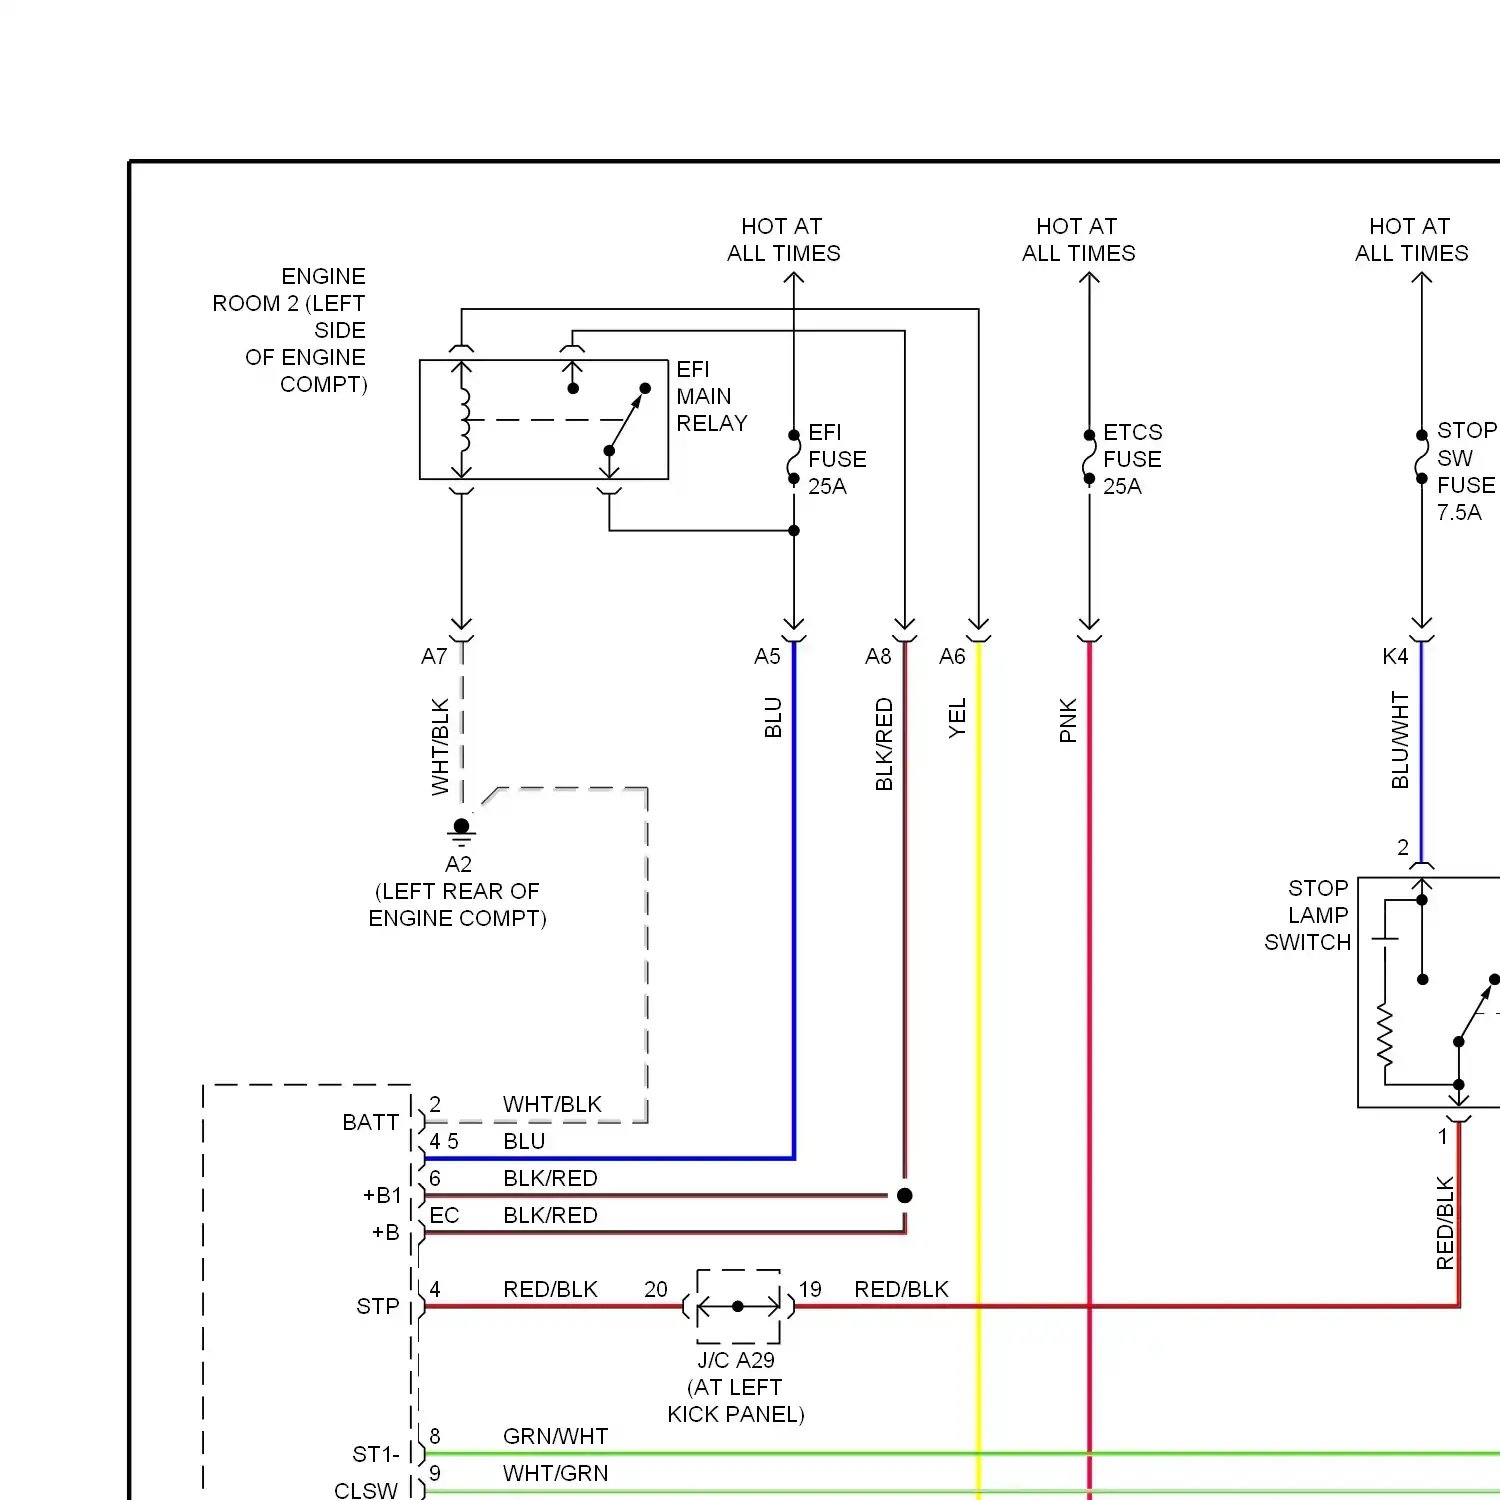Select the EFI MAIN RELAY label
Image resolution: width=1500 pixels, height=1500 pixels.
click(x=712, y=396)
